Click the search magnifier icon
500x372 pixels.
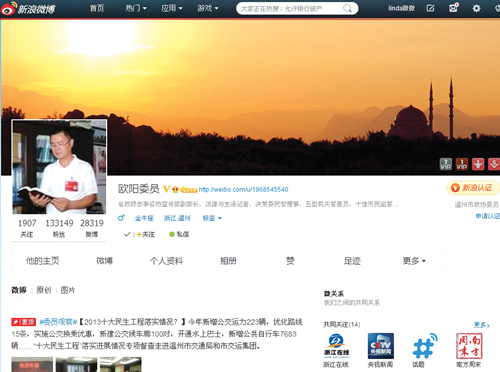tap(347, 8)
